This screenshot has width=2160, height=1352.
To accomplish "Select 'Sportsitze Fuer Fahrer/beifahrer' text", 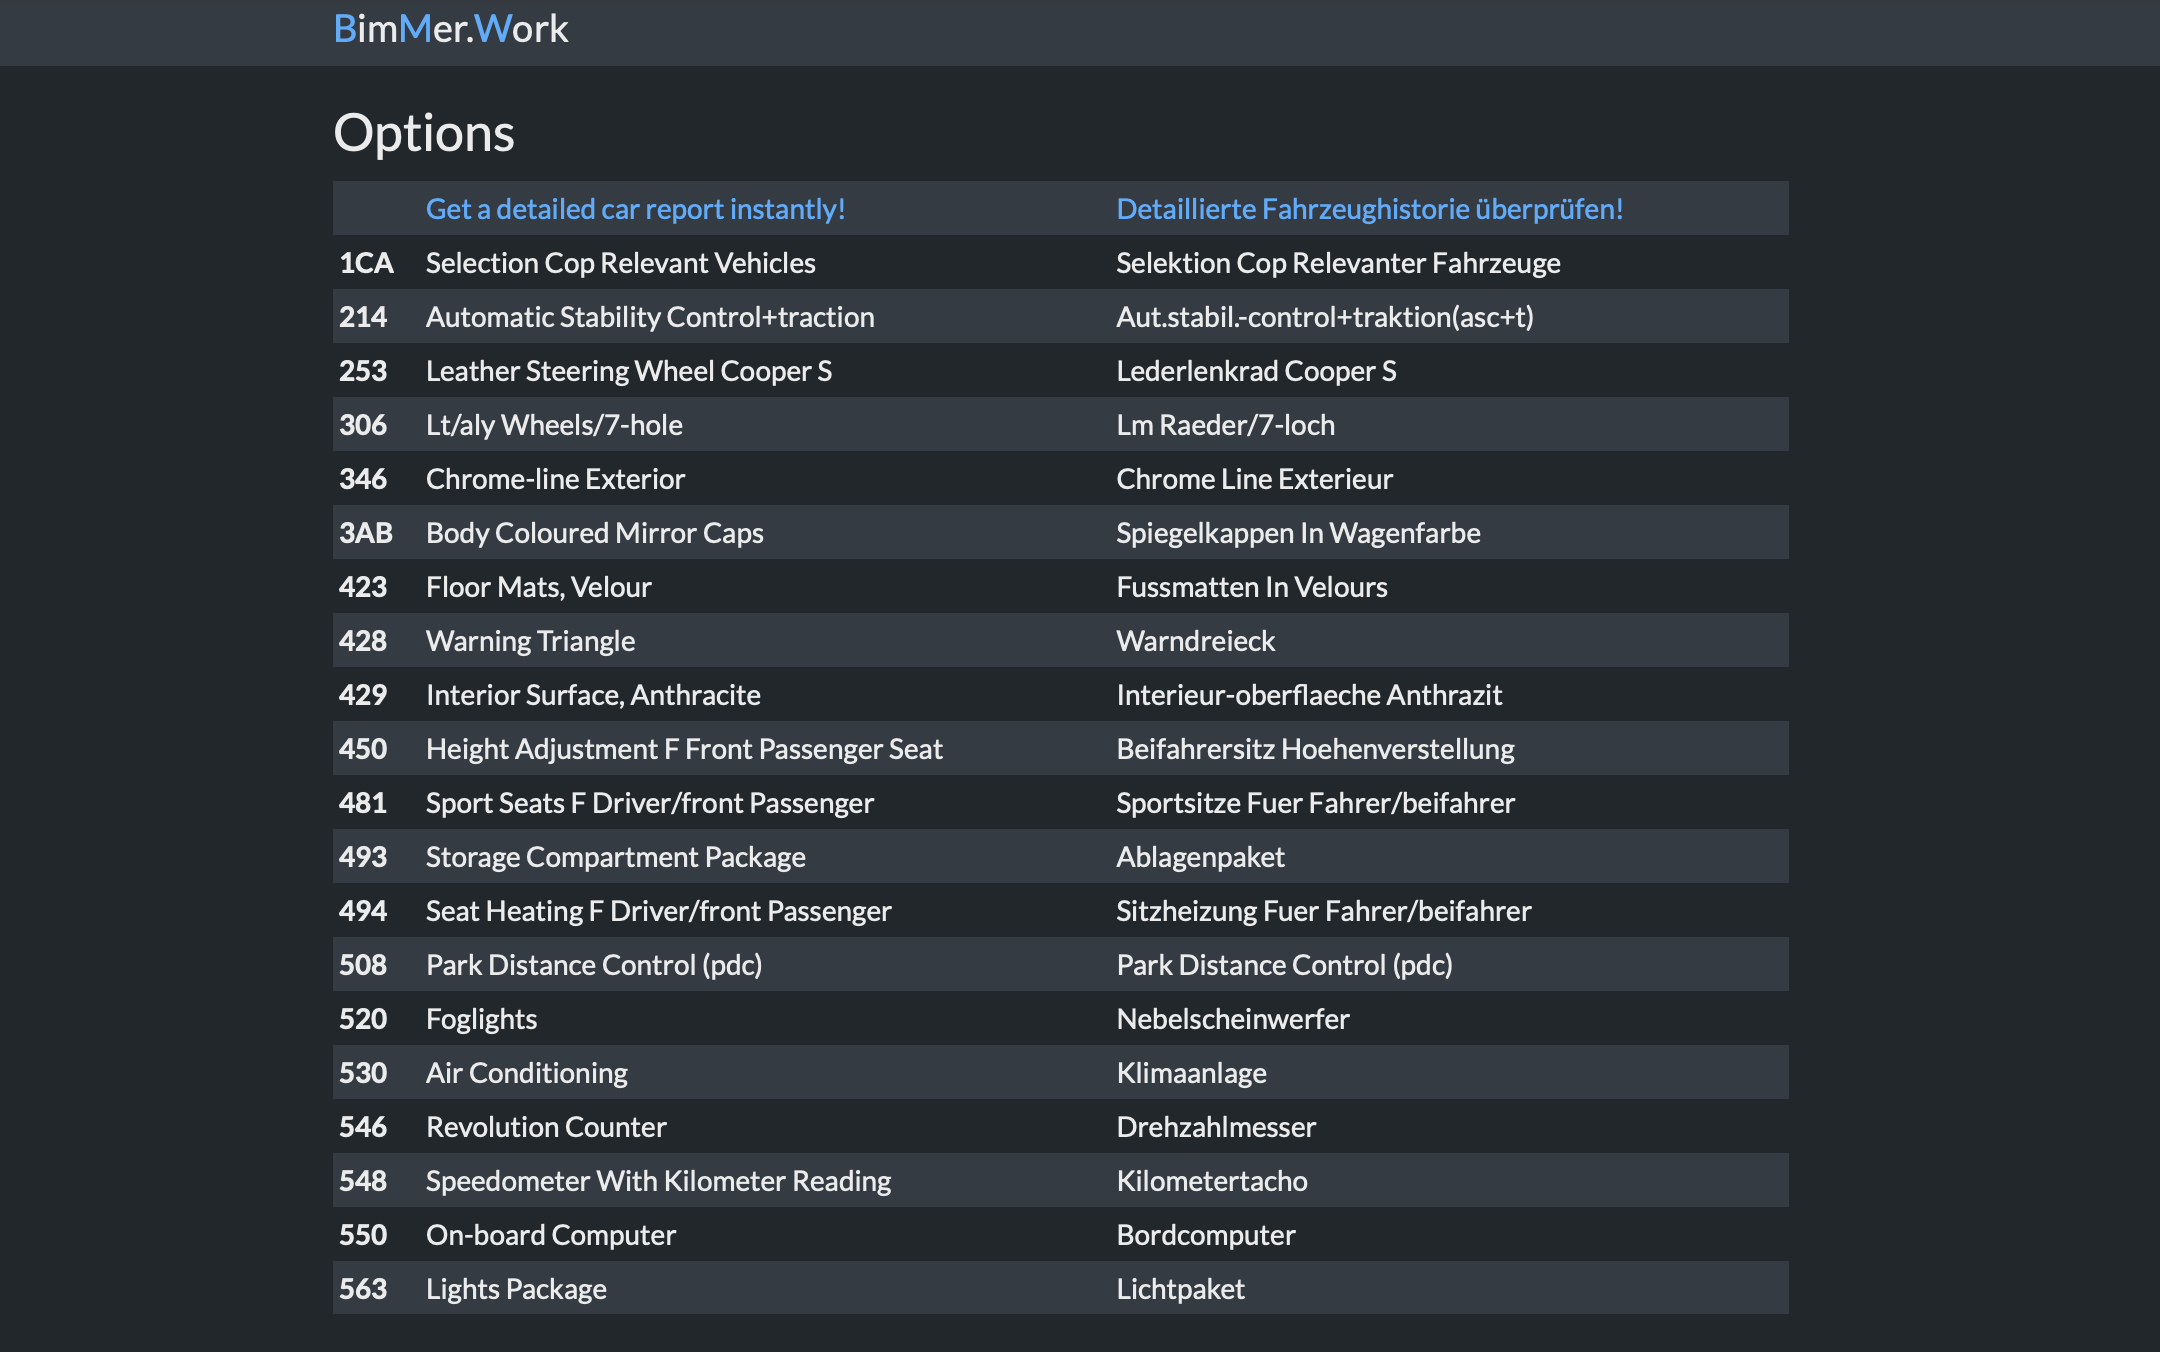I will [x=1315, y=803].
